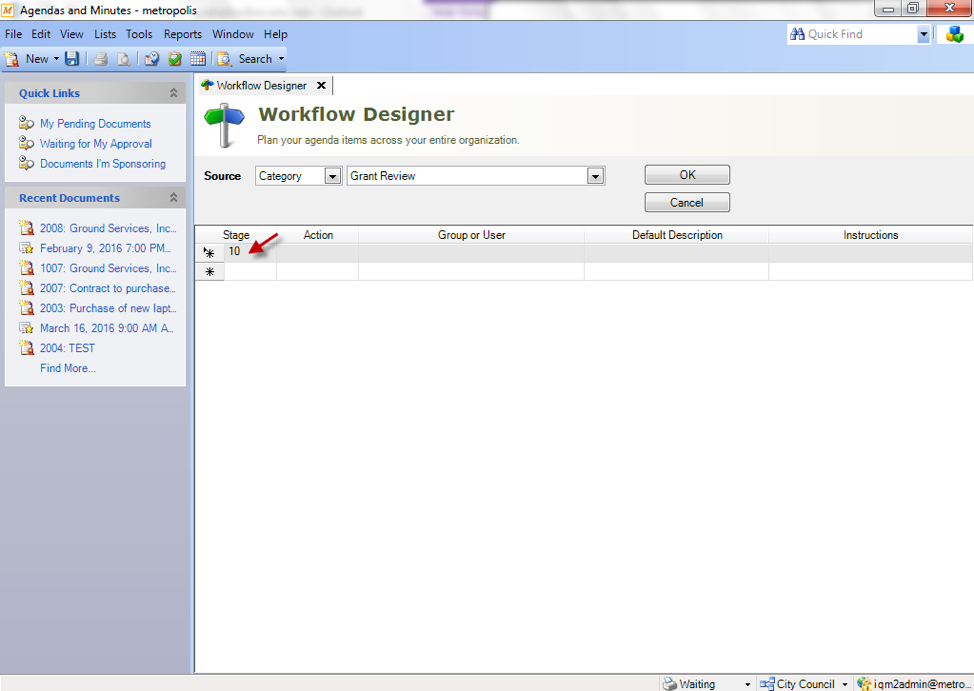Select the empty new row header asterisk
Screen dimensions: 974x691
pos(209,272)
